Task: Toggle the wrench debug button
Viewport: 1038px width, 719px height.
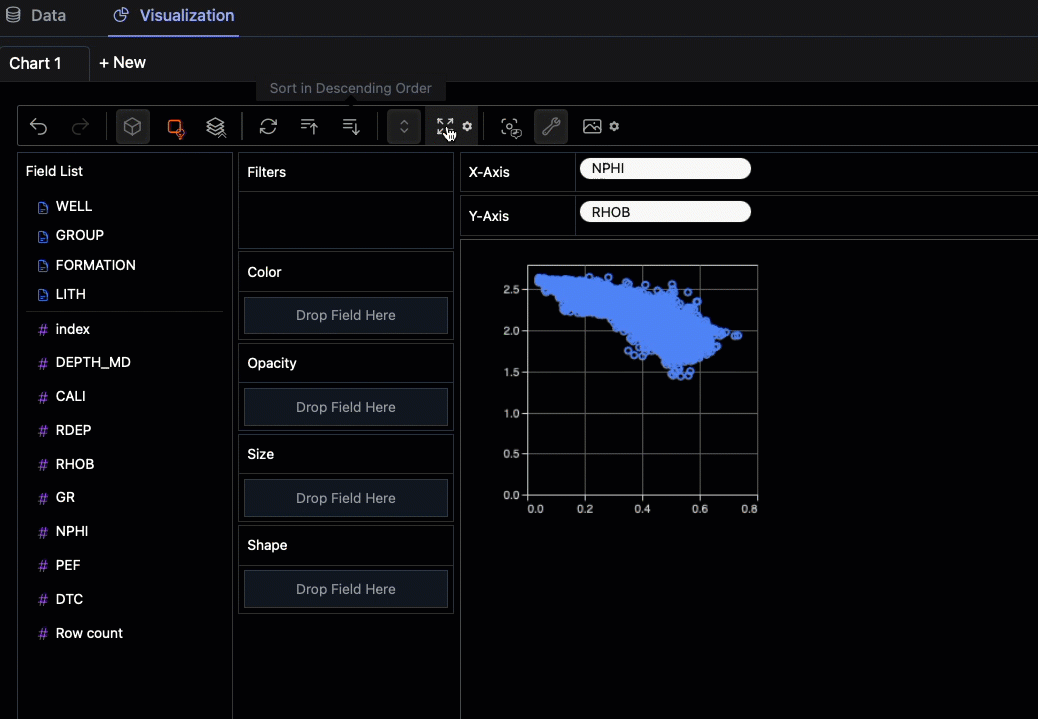Action: (x=551, y=127)
